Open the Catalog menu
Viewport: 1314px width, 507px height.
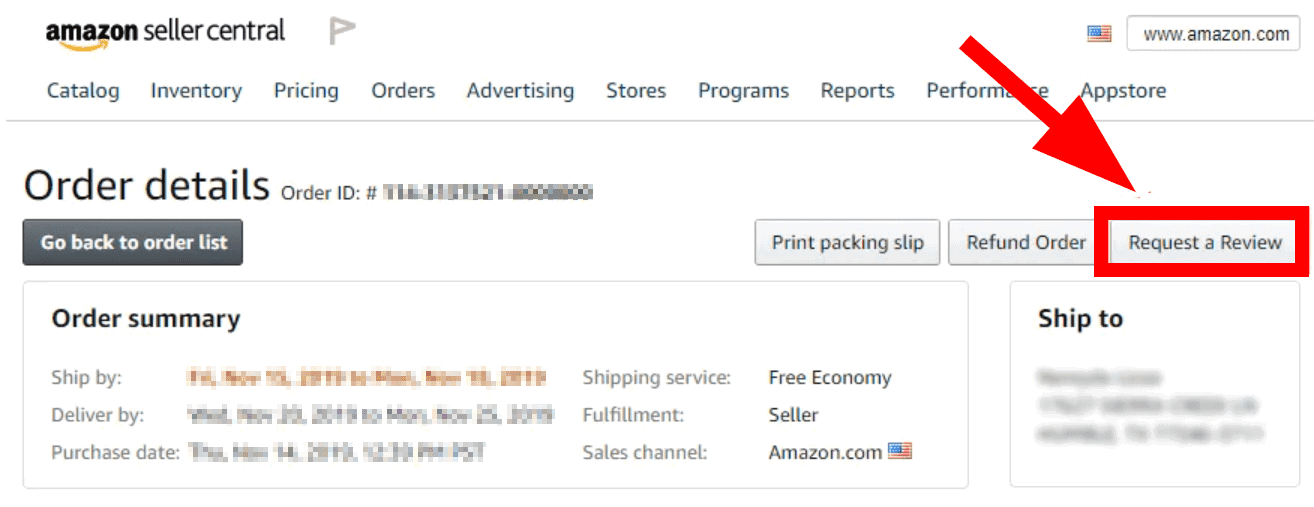coord(83,91)
